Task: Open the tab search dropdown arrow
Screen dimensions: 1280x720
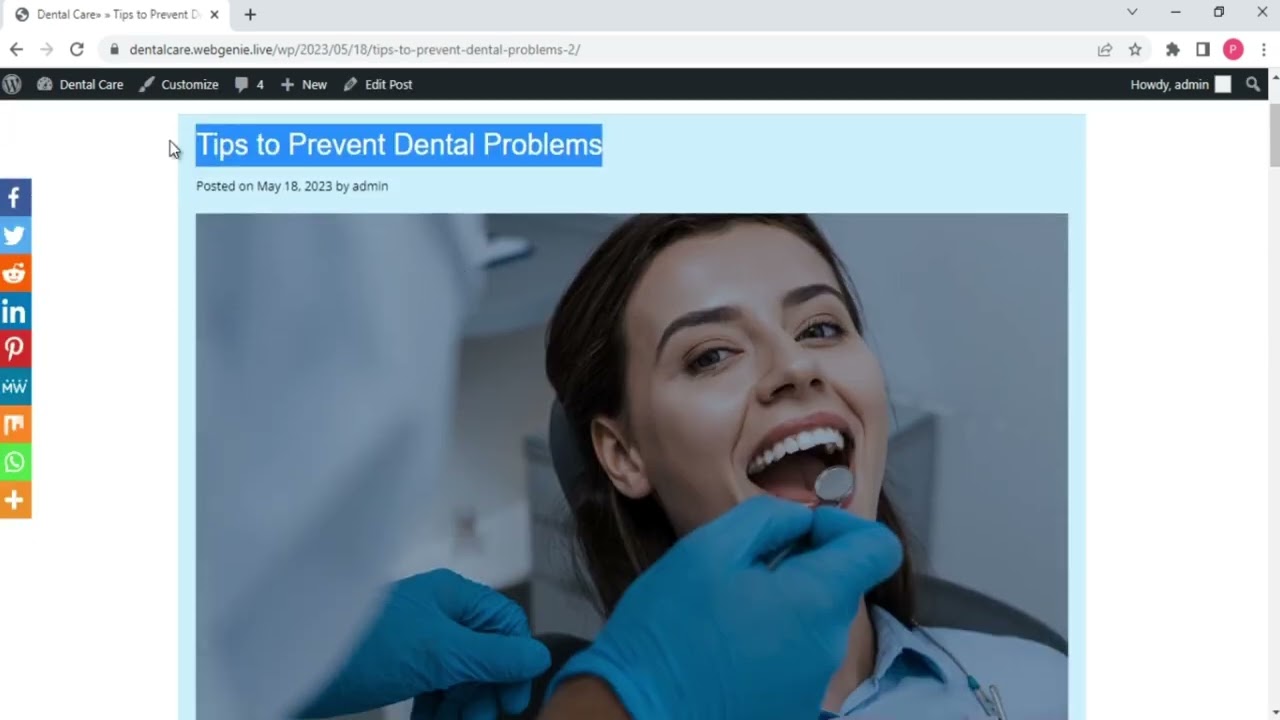Action: pyautogui.click(x=1132, y=12)
